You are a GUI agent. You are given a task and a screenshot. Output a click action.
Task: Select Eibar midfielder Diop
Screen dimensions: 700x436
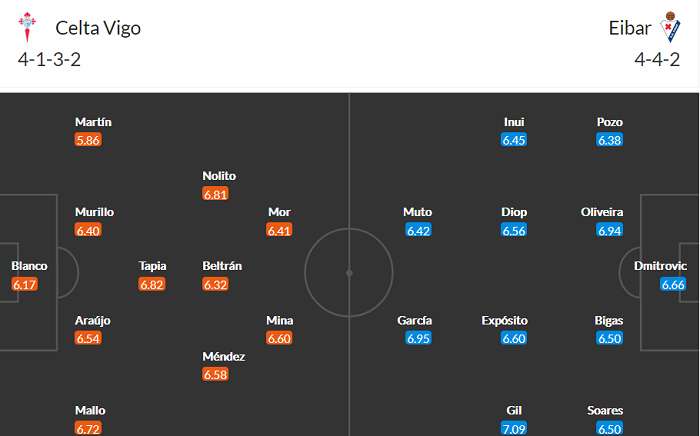tap(514, 212)
